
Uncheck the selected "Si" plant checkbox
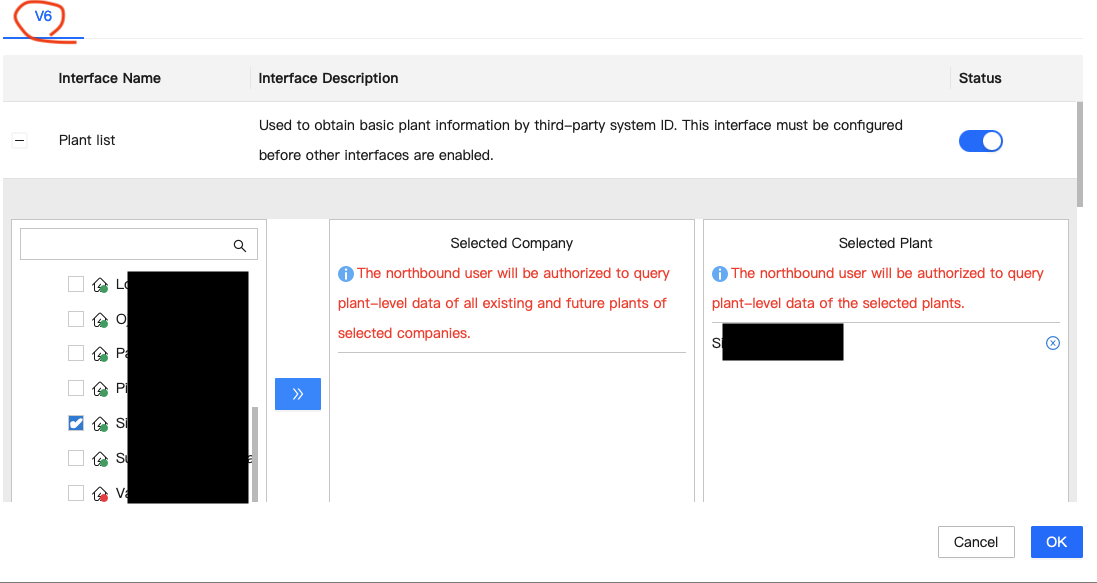76,423
